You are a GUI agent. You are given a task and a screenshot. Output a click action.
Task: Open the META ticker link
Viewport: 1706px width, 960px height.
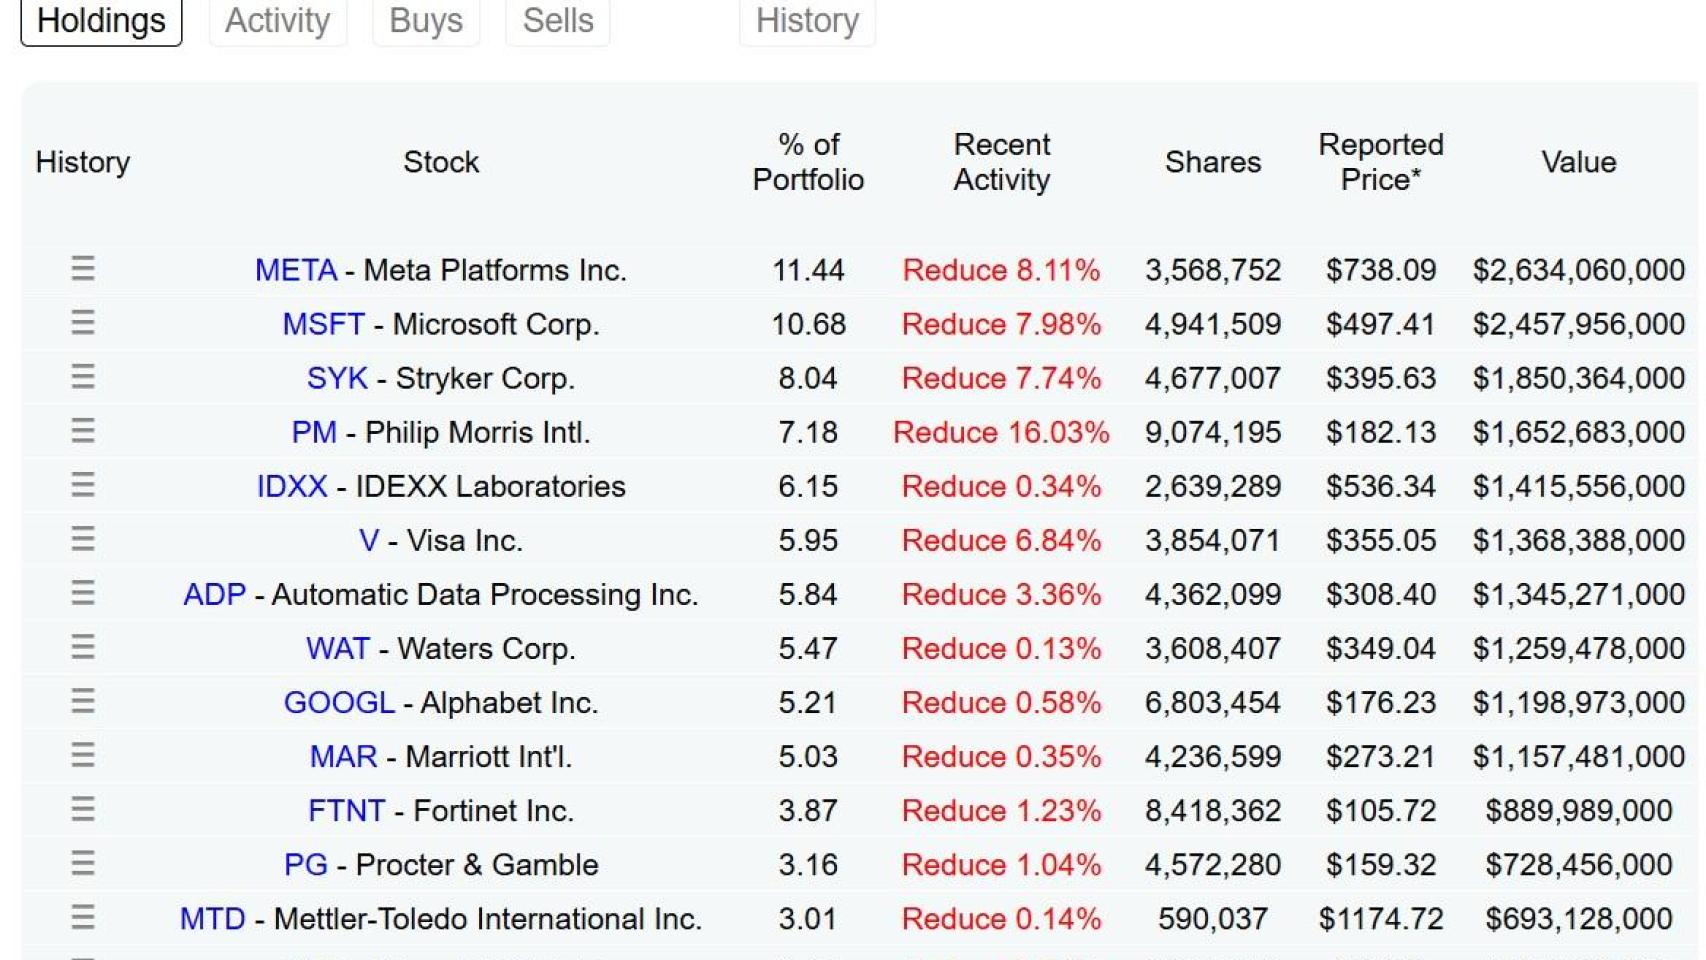click(x=296, y=270)
